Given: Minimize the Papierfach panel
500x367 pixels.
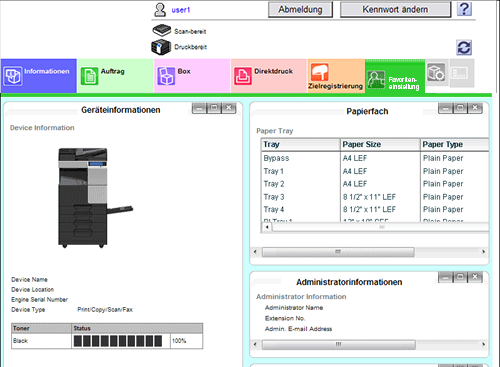Looking at the screenshot, I should tap(446, 108).
